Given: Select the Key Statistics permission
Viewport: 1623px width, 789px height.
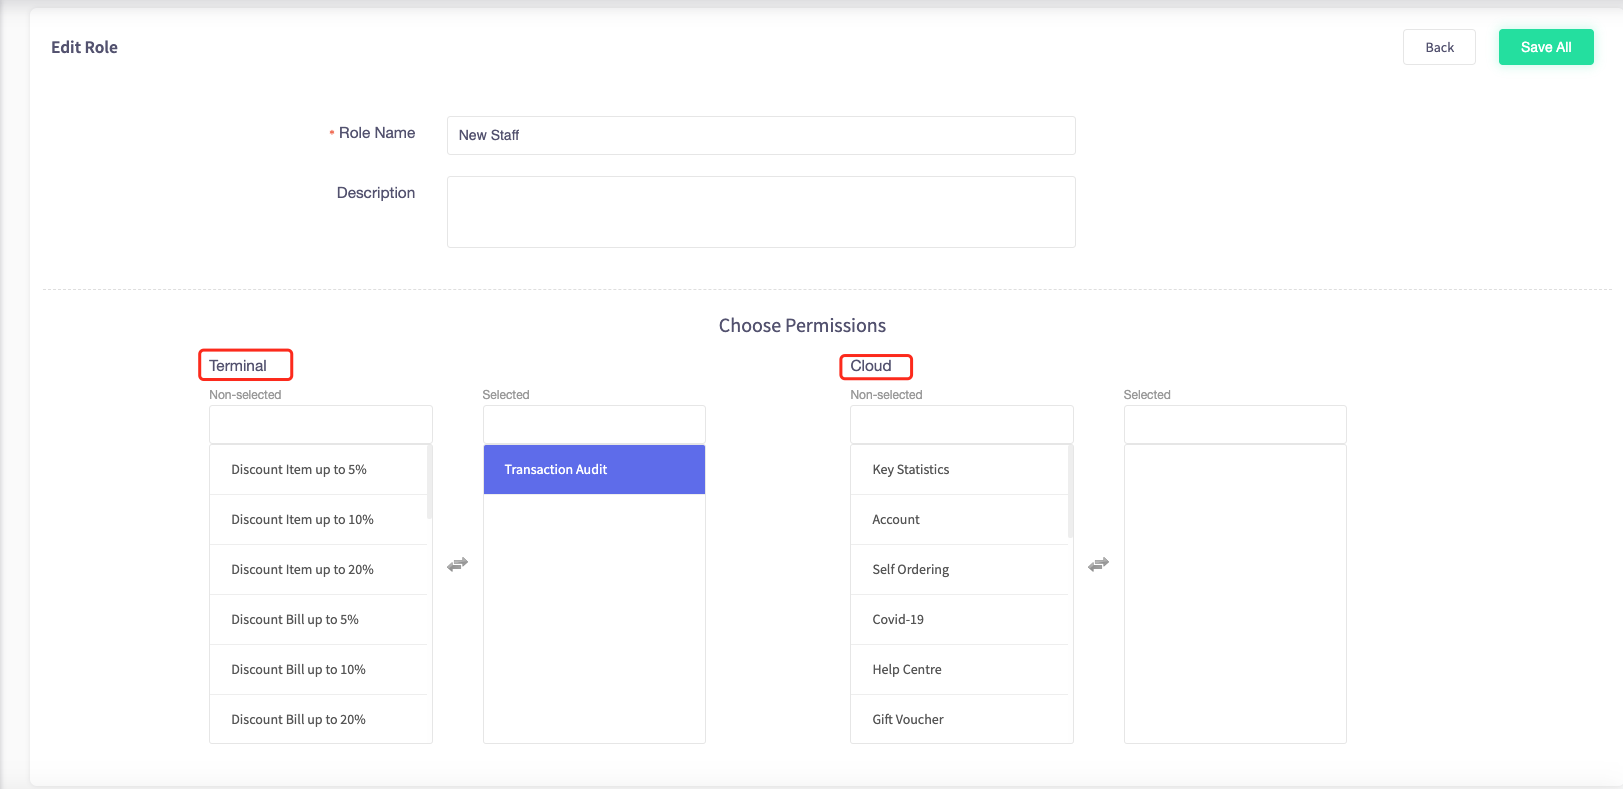Looking at the screenshot, I should click(959, 470).
